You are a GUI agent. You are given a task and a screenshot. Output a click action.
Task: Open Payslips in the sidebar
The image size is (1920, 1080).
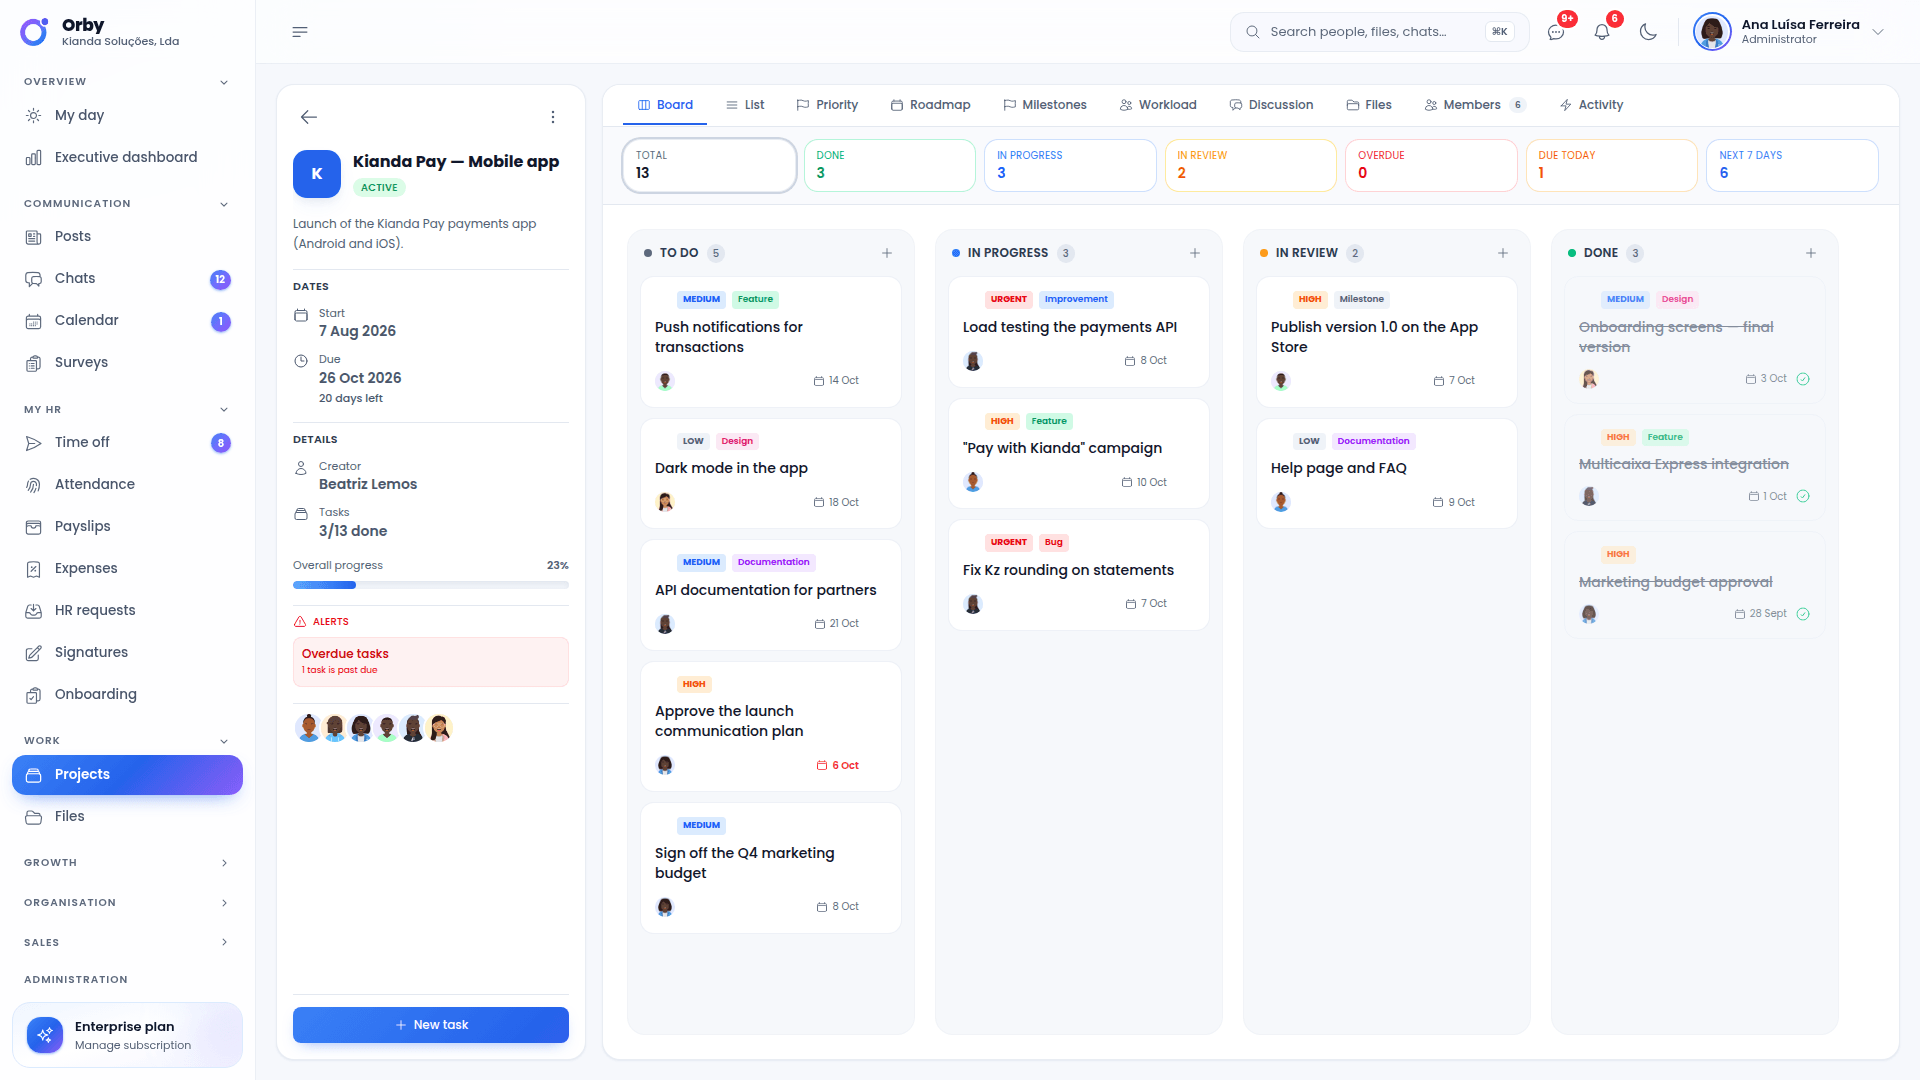click(x=127, y=526)
